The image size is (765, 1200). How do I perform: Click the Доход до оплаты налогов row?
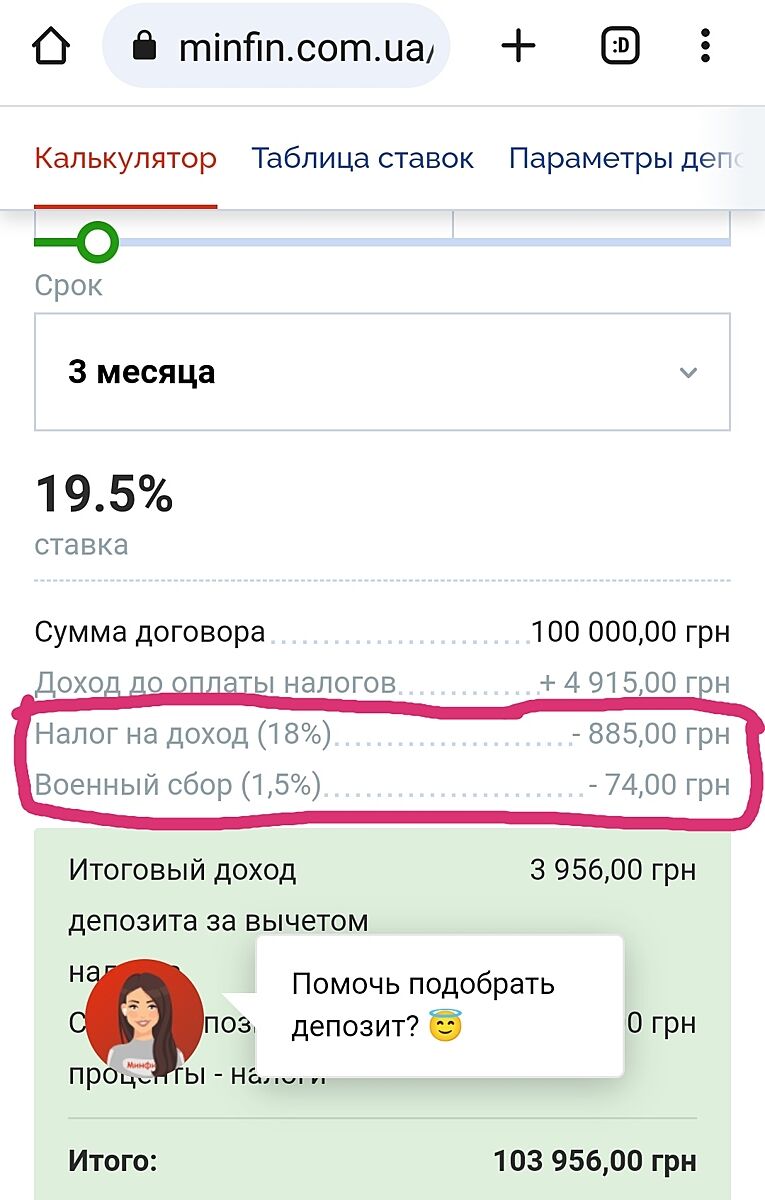click(x=382, y=684)
